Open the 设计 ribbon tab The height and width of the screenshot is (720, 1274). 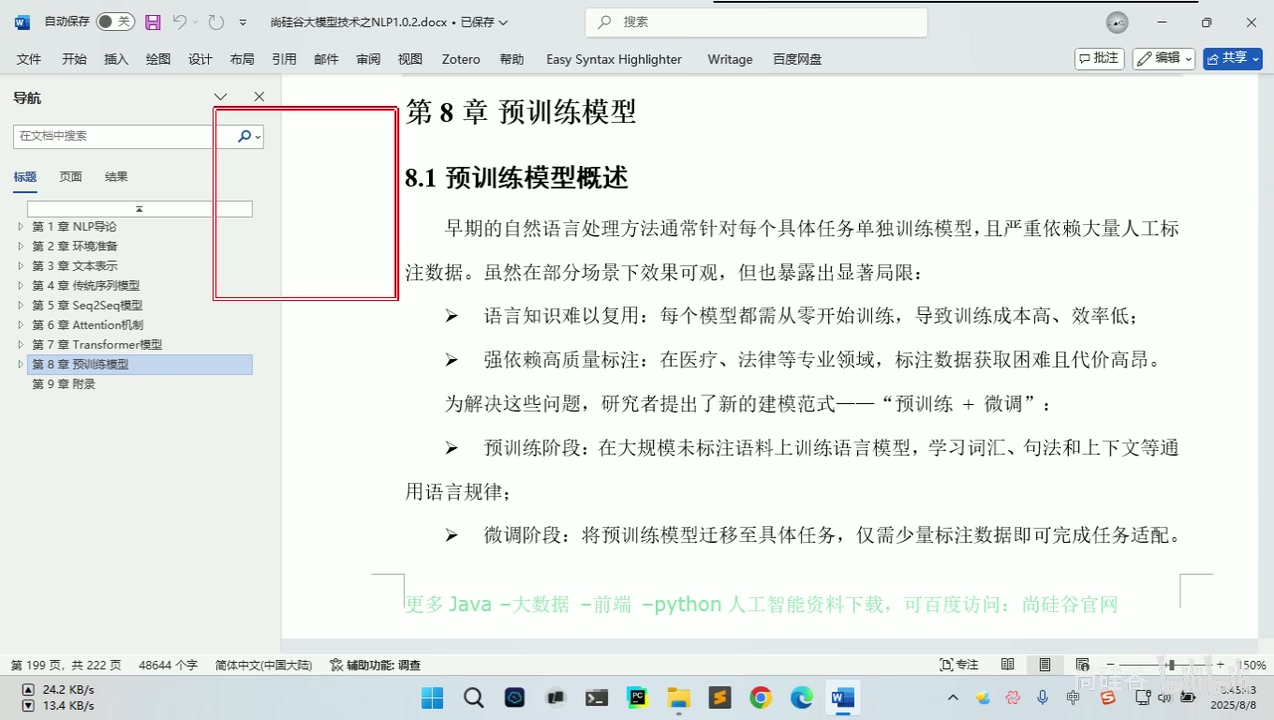(x=200, y=59)
